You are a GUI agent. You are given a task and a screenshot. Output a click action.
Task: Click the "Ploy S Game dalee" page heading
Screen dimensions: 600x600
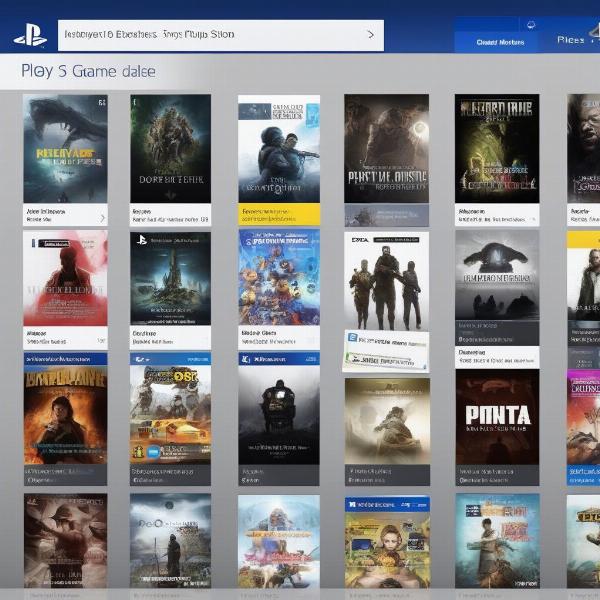[x=88, y=72]
